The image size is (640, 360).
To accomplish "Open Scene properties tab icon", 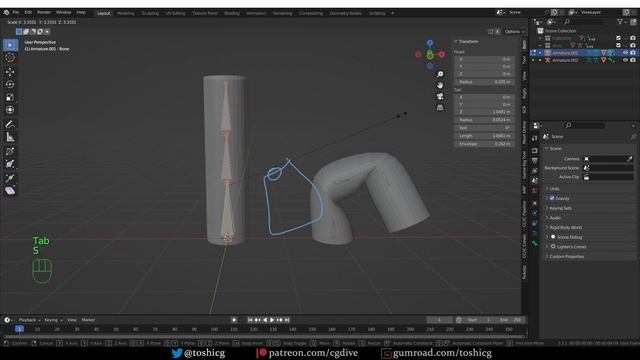I will coord(535,181).
